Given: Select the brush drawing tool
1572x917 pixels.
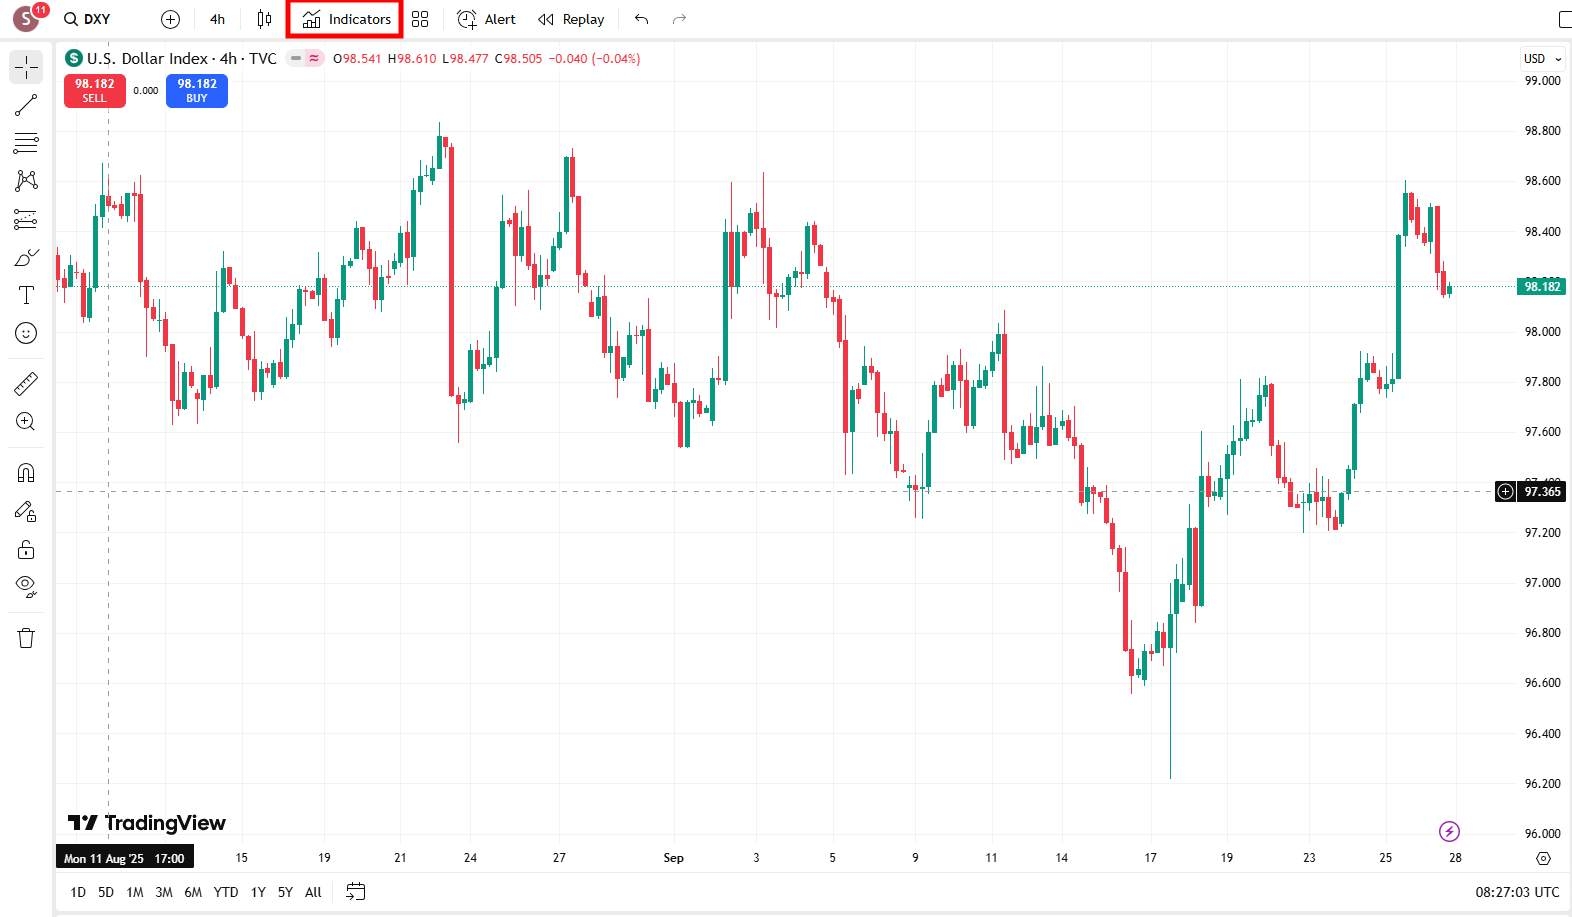Looking at the screenshot, I should click(26, 258).
